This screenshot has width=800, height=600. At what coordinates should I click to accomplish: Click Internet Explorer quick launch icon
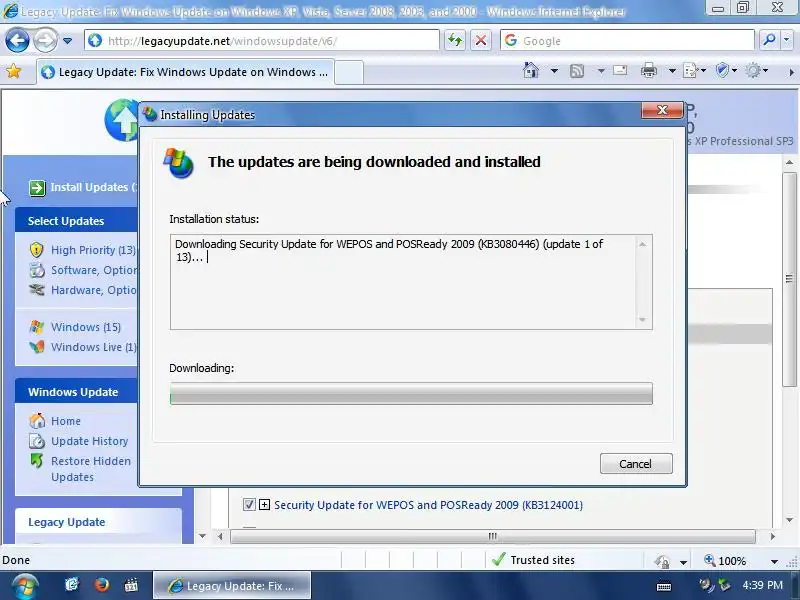[x=72, y=584]
